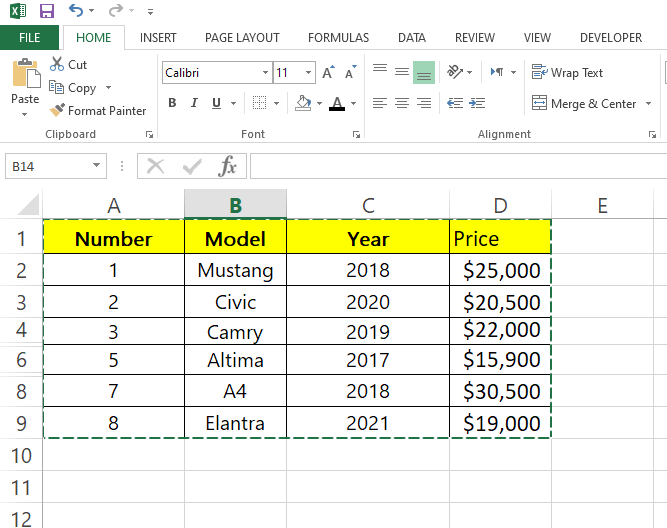
Task: Expand the Fill Color dropdown arrow
Action: (319, 103)
